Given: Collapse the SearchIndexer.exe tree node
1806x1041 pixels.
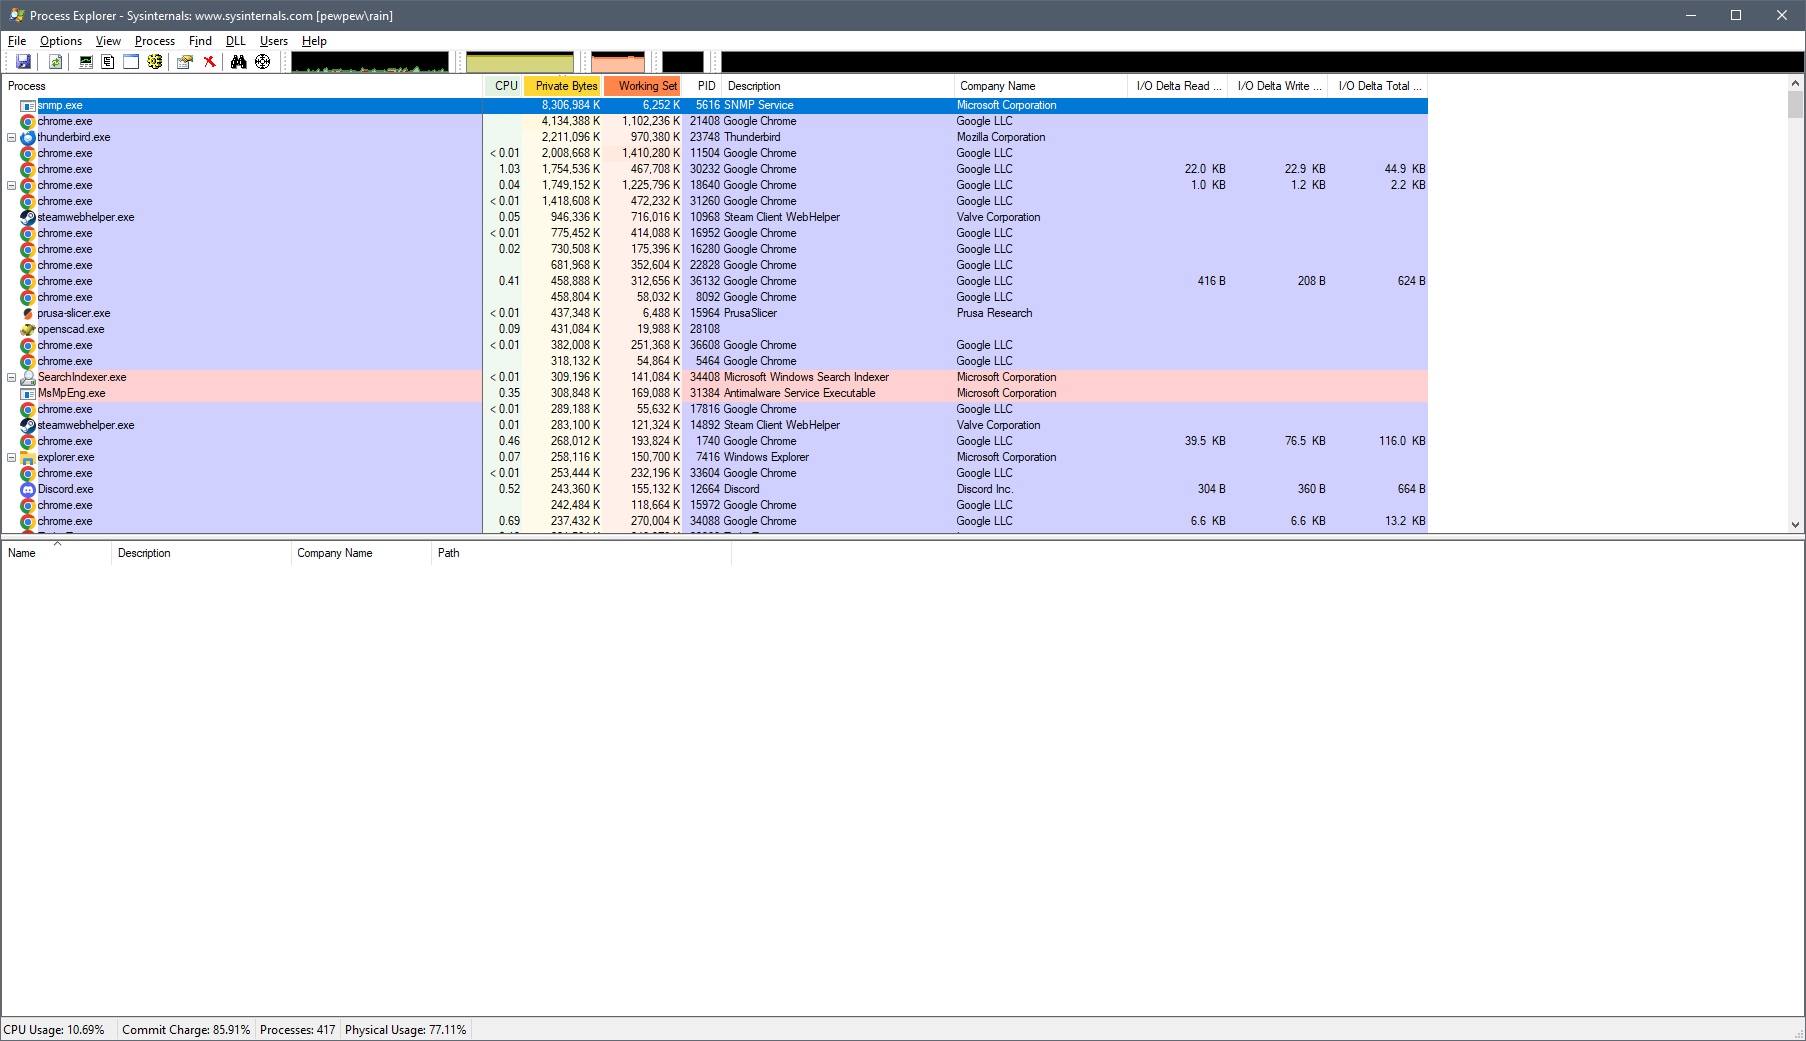Looking at the screenshot, I should coord(11,377).
